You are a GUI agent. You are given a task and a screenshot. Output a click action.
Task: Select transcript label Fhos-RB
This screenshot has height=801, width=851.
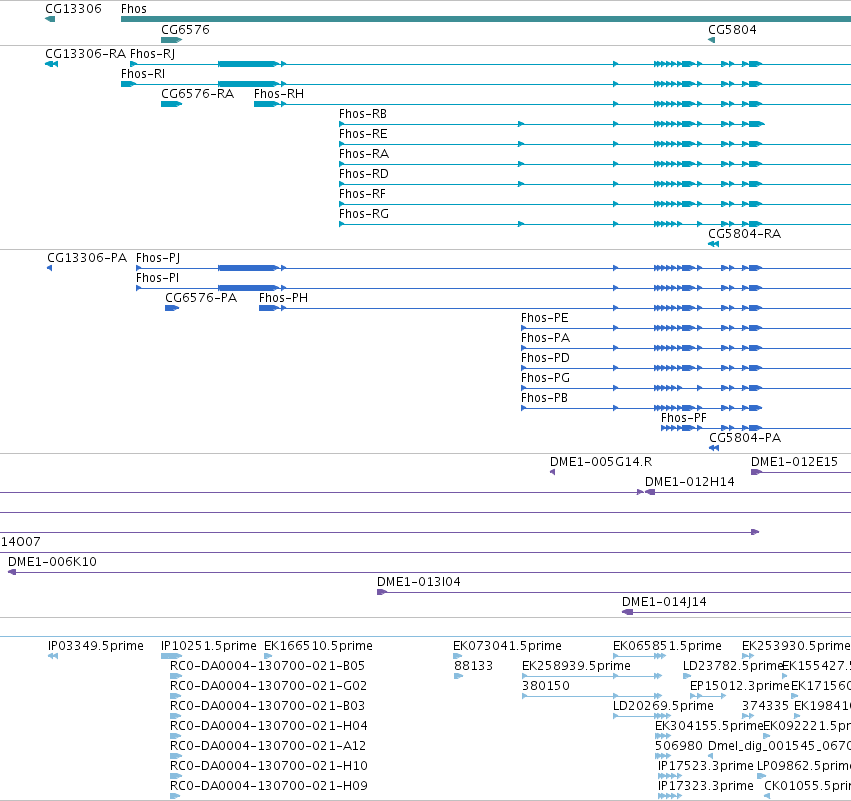[363, 113]
